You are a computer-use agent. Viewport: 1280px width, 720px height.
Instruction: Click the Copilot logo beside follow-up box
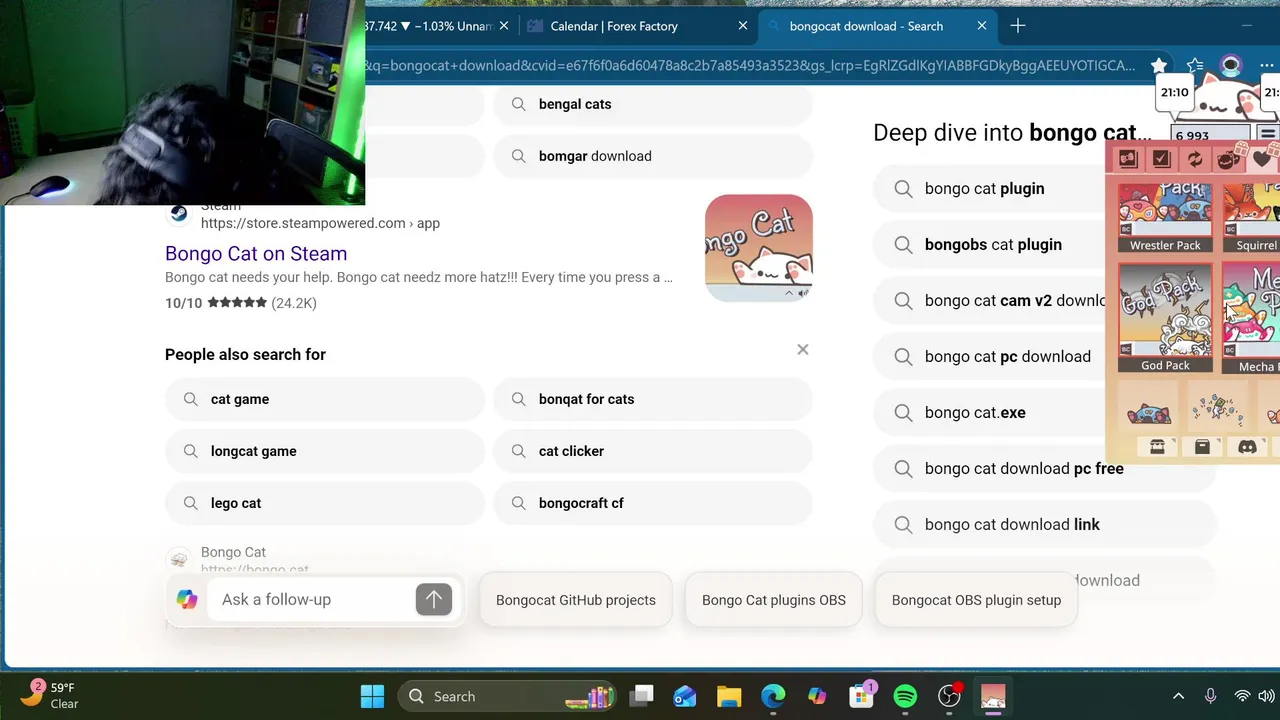[x=187, y=599]
